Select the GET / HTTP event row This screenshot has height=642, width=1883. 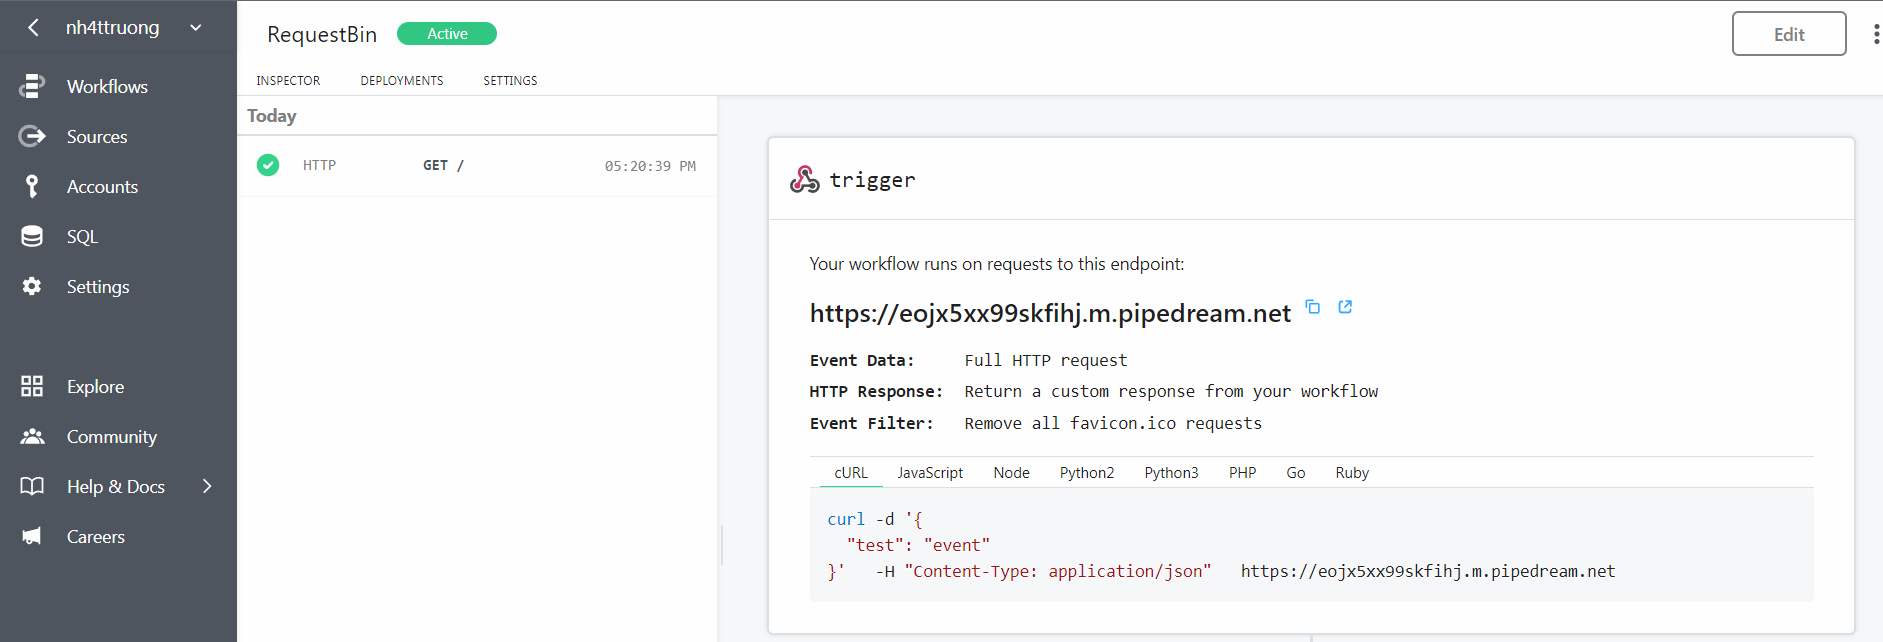click(477, 166)
